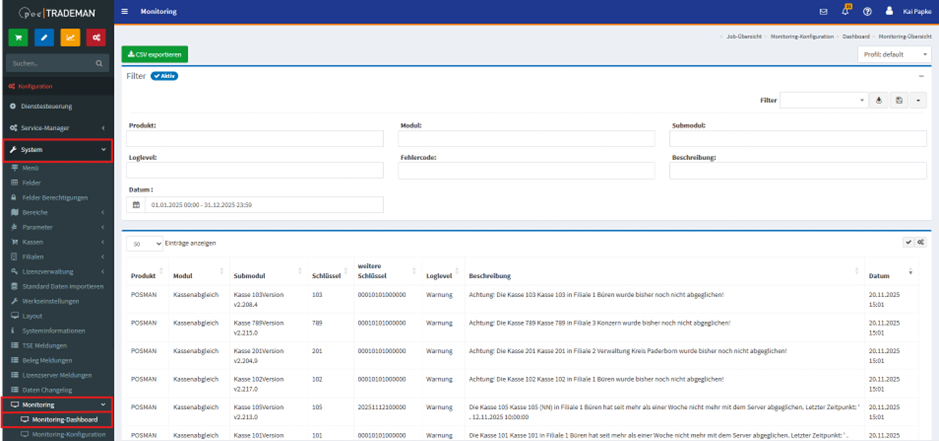Open Felder Berechtigungen in sidebar
Screen dimensions: 939x441
[55, 197]
